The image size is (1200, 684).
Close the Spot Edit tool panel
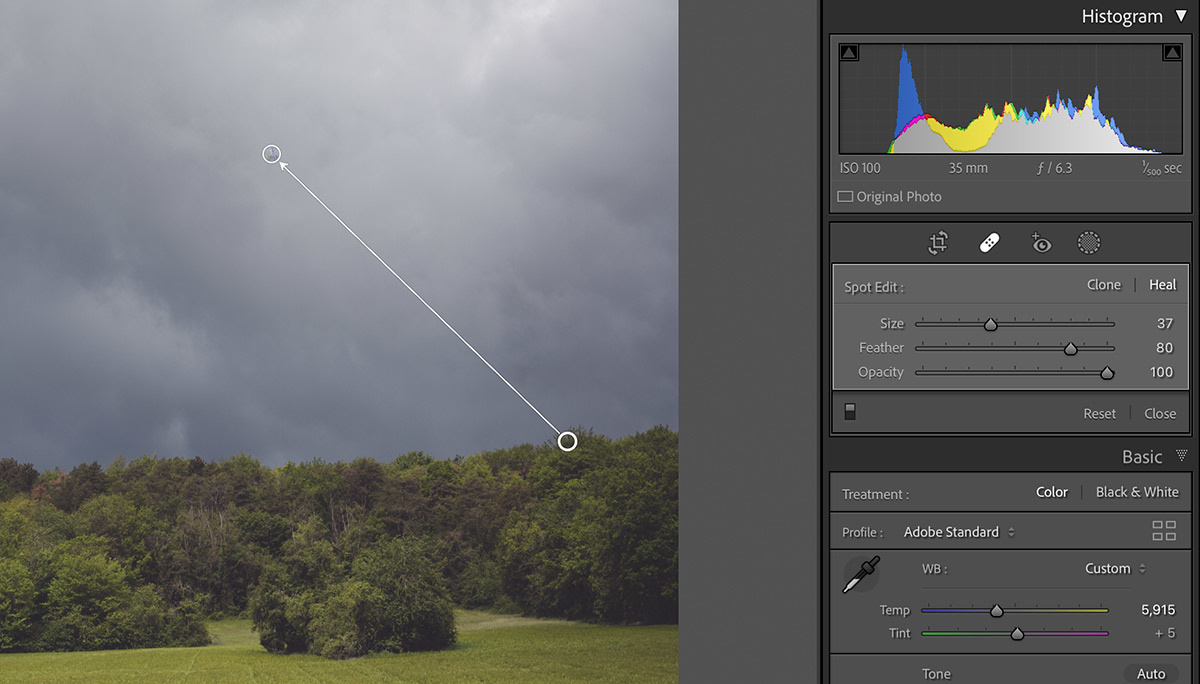click(1160, 413)
